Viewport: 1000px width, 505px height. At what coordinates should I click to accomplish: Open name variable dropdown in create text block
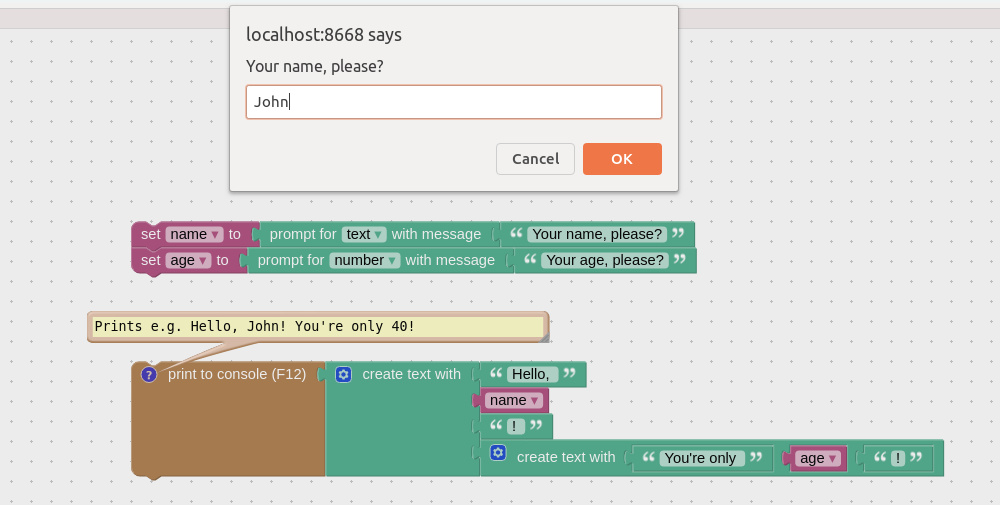[514, 400]
